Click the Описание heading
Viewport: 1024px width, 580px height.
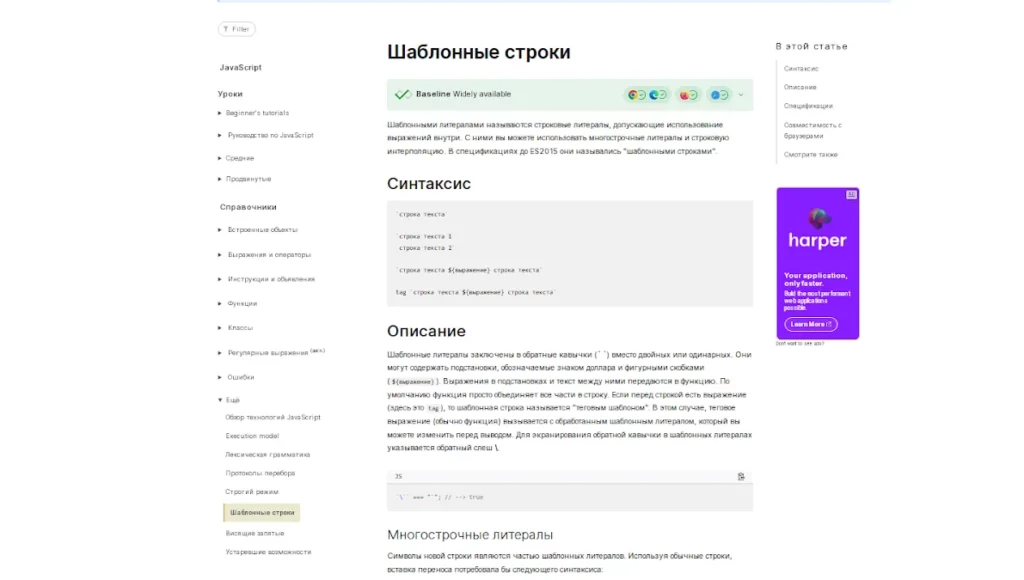pyautogui.click(x=426, y=331)
